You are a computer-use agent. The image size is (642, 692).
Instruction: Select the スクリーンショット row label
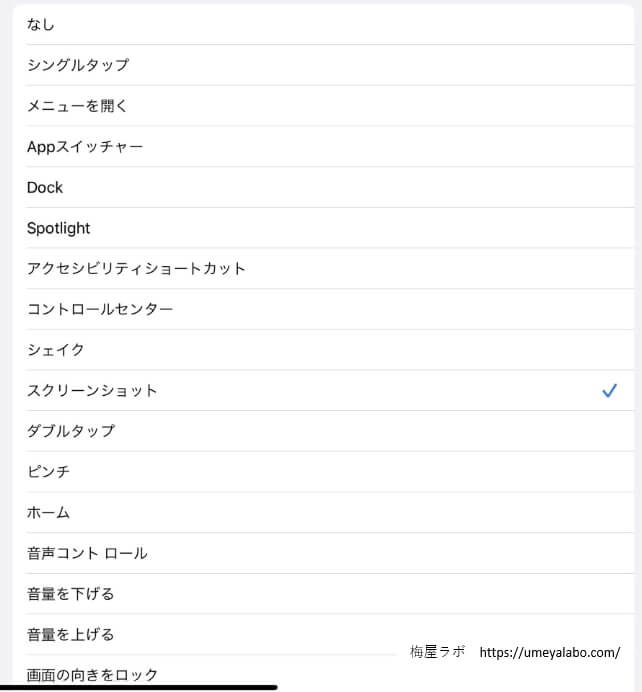click(x=92, y=391)
